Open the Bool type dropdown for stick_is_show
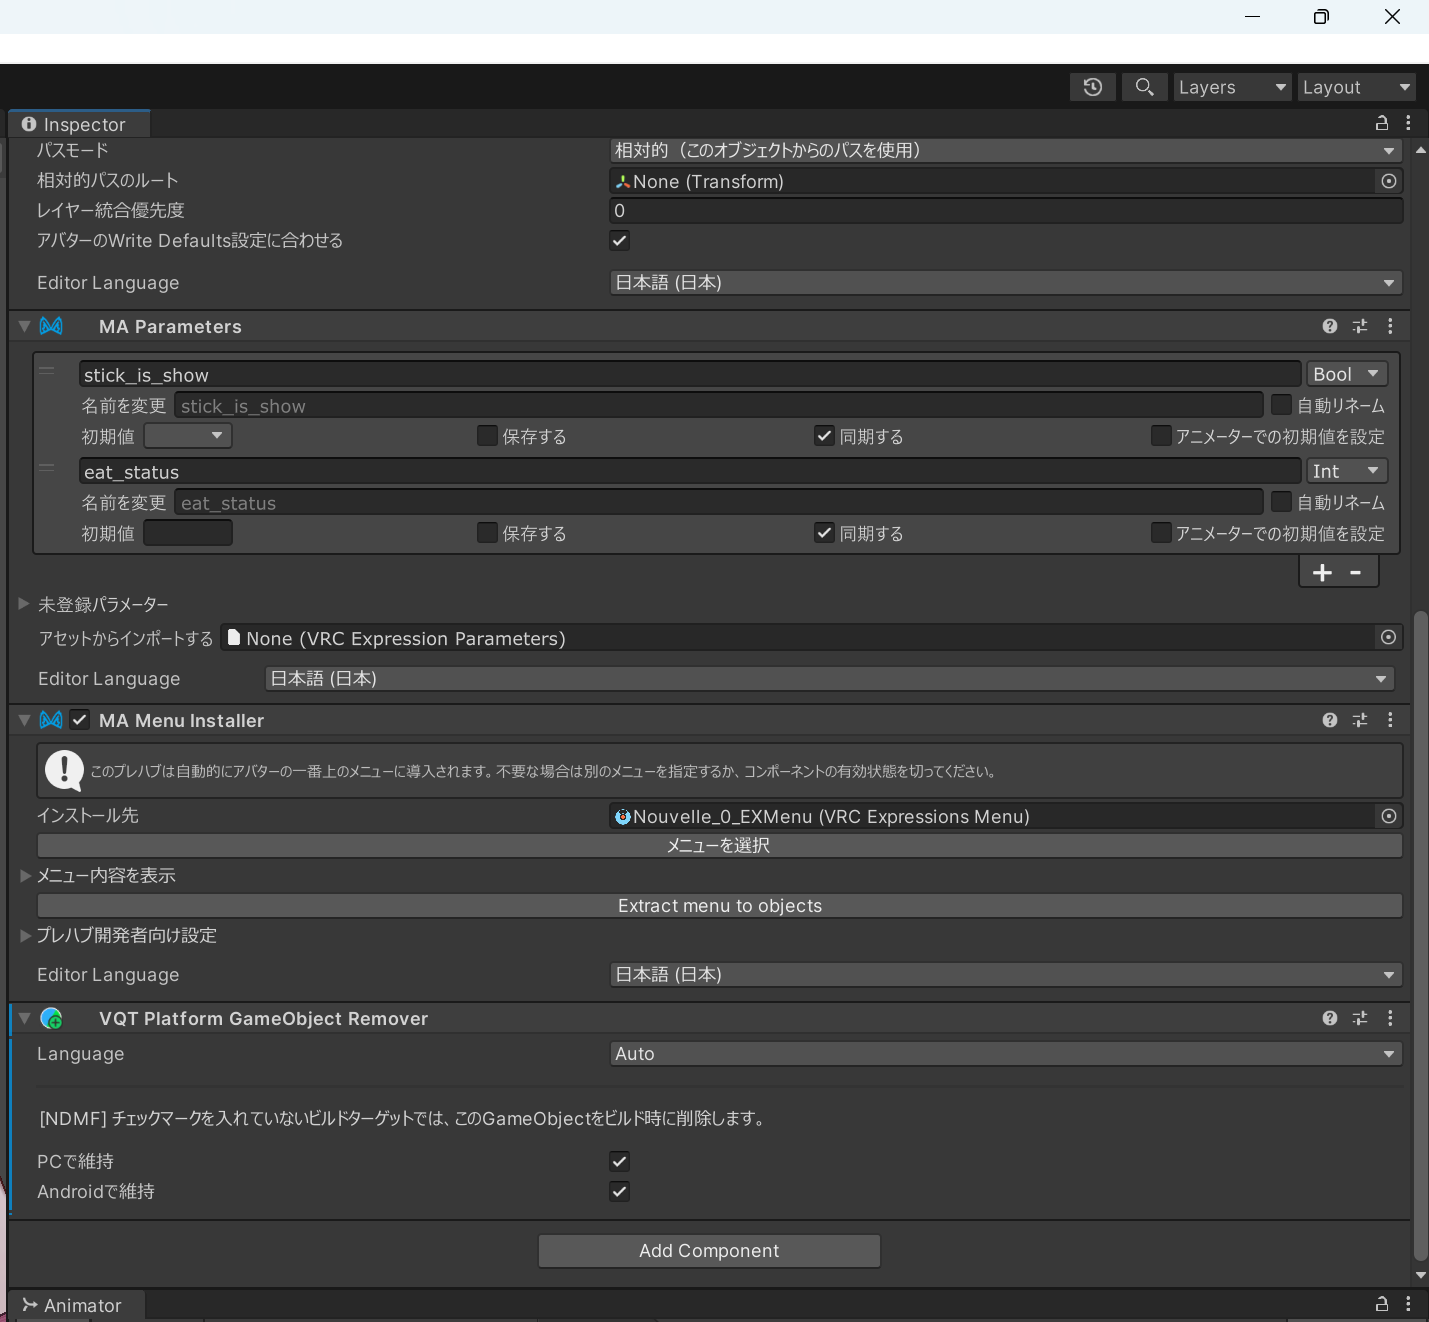The width and height of the screenshot is (1429, 1322). 1346,374
